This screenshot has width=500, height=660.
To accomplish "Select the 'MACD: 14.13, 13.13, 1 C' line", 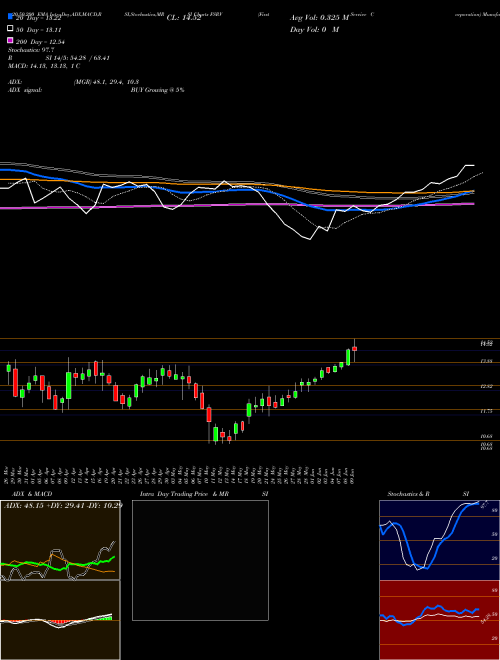I will tap(44, 66).
